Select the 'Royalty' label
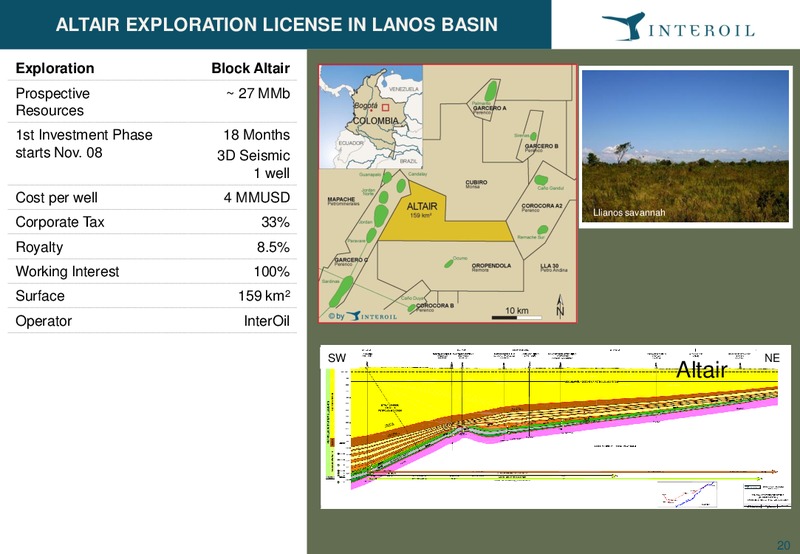The width and height of the screenshot is (800, 554). pyautogui.click(x=39, y=247)
